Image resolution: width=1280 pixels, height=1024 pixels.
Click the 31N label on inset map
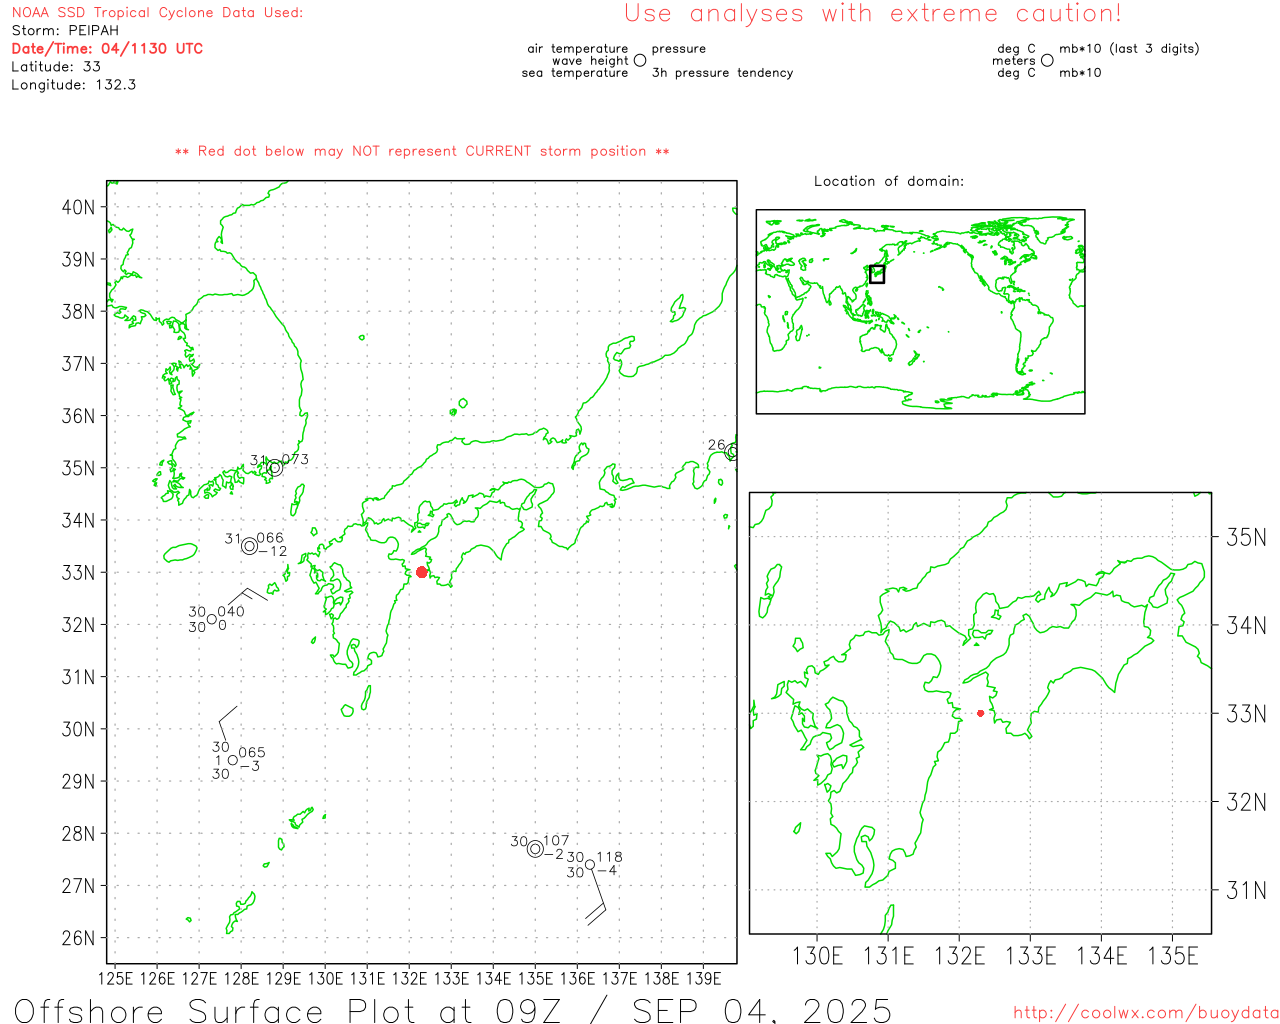pyautogui.click(x=1246, y=890)
